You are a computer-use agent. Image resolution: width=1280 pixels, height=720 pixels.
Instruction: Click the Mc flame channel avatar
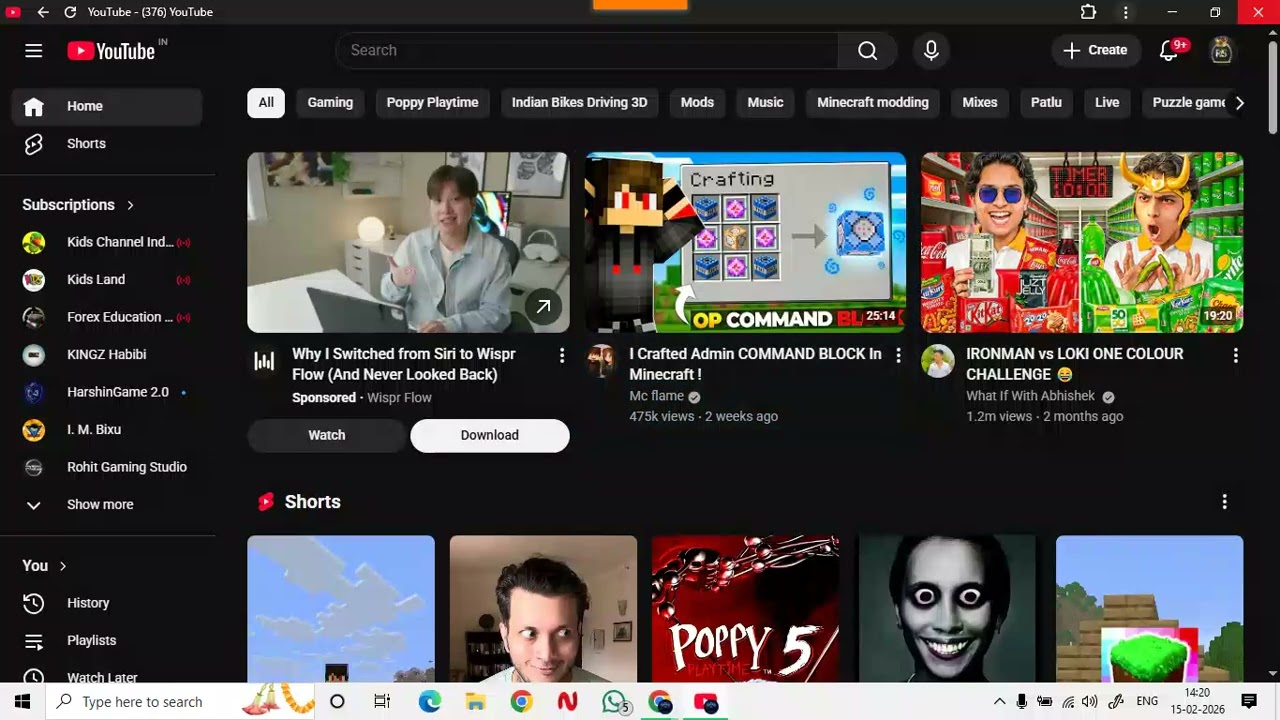click(x=601, y=361)
